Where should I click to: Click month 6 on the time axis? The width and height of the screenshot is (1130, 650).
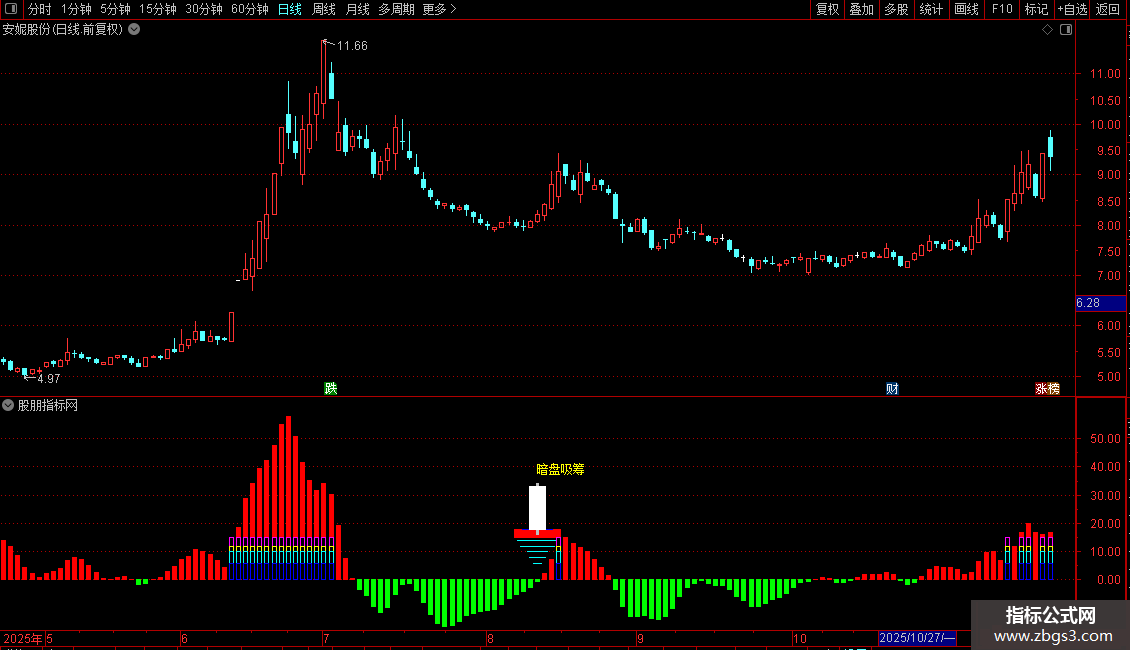point(184,638)
